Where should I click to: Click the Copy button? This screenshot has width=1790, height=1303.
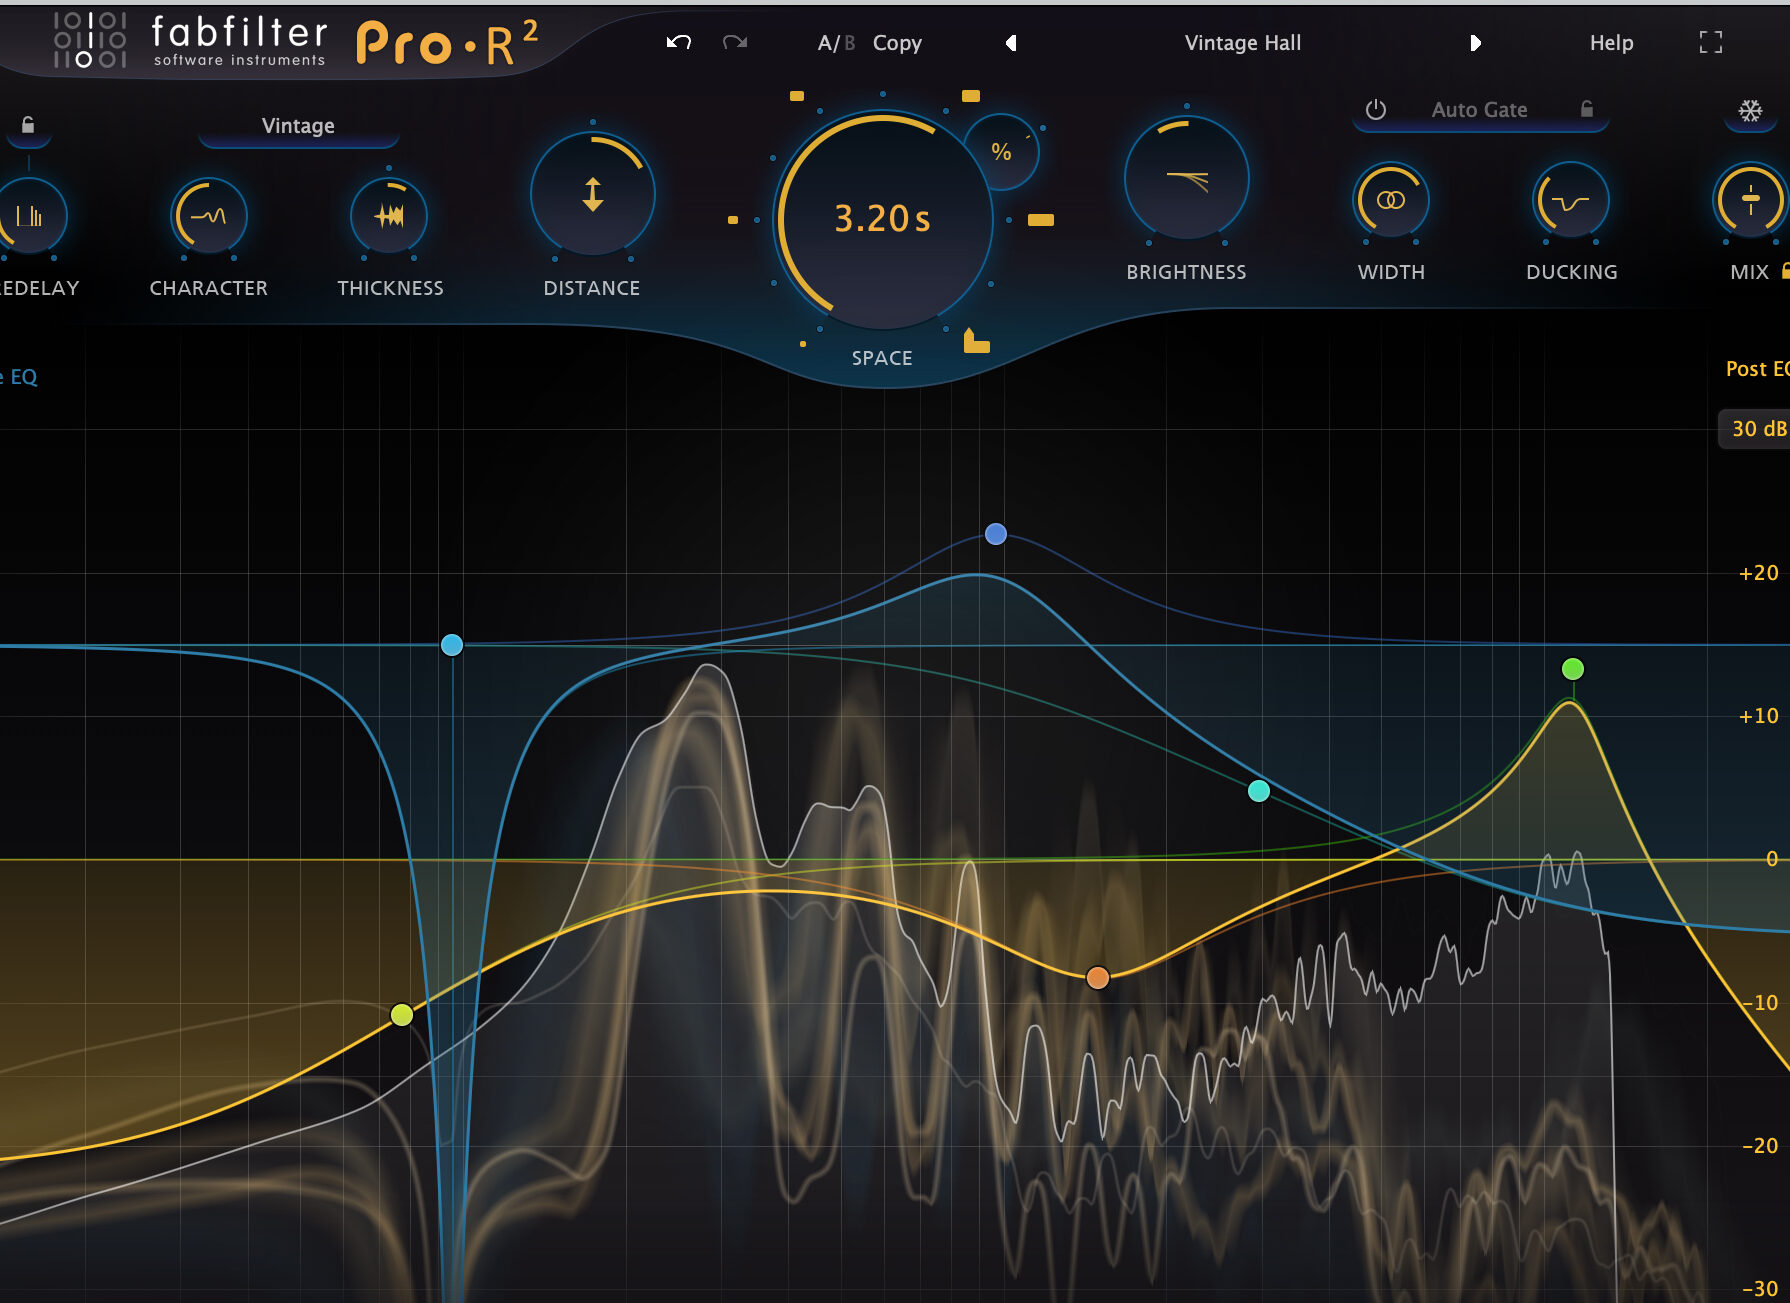click(897, 43)
